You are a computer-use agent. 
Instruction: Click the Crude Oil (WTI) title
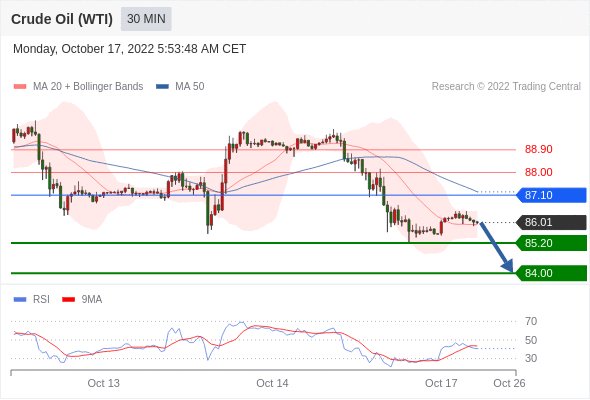62,19
